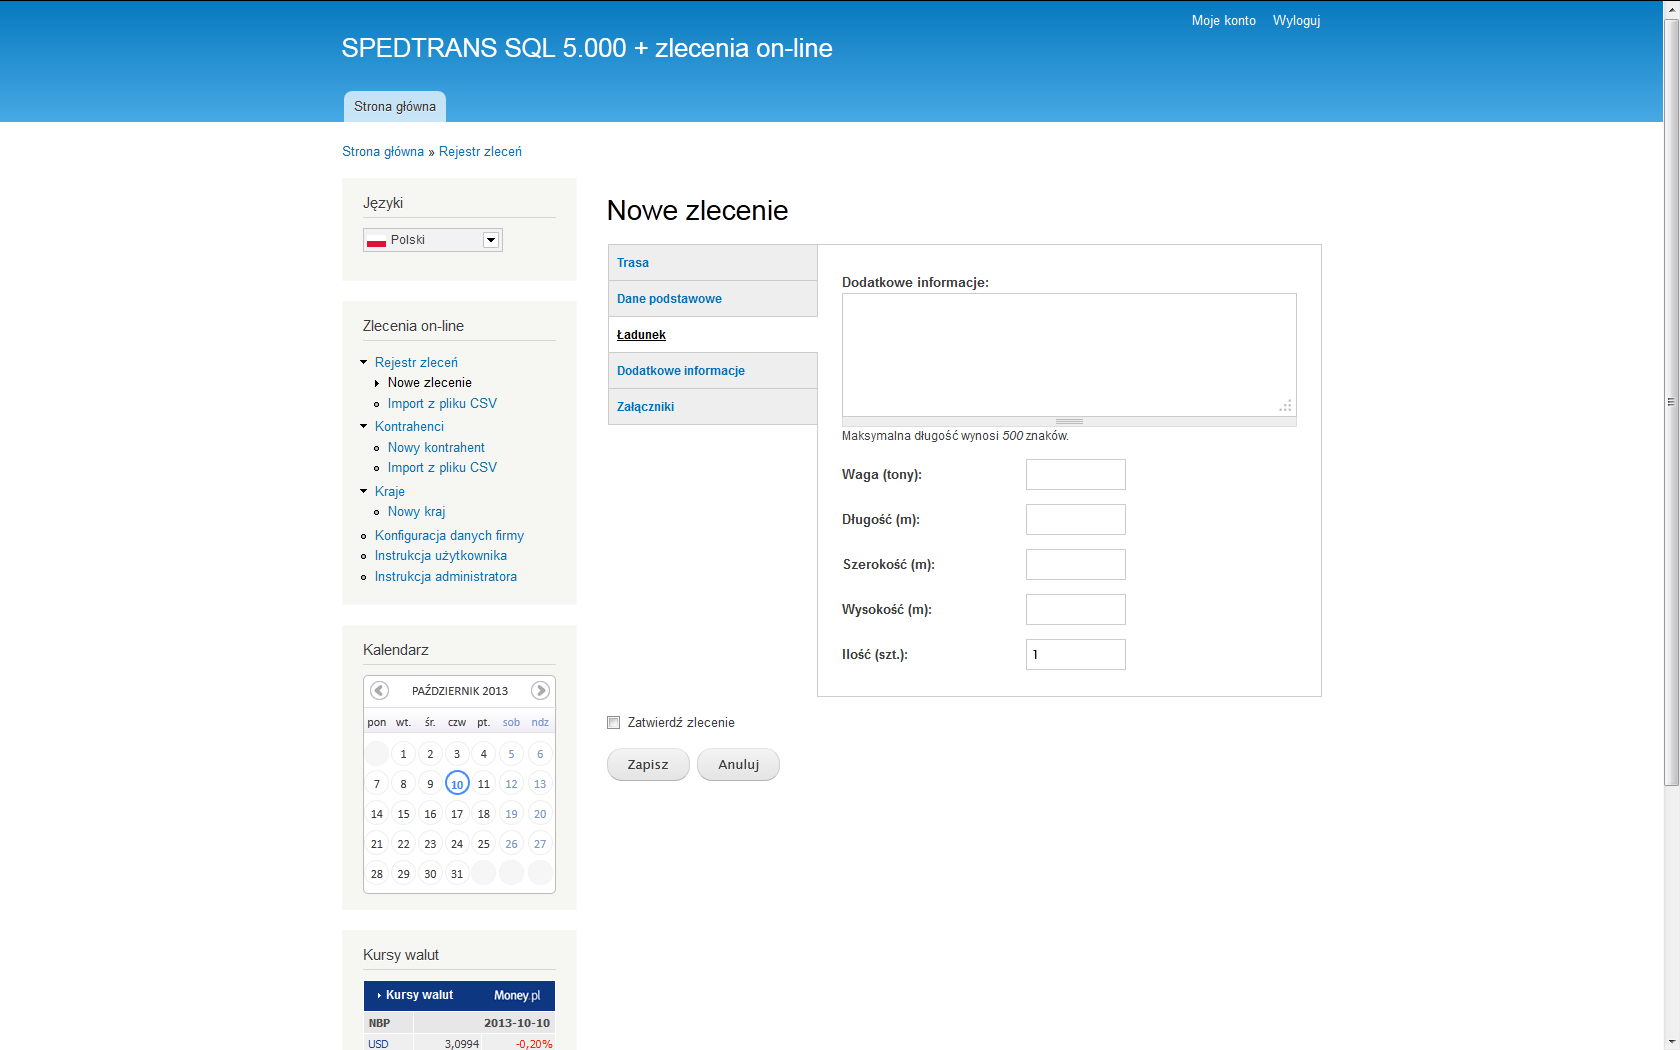Viewport: 1680px width, 1050px height.
Task: Click the Szerokość (m) input field
Action: coord(1076,564)
